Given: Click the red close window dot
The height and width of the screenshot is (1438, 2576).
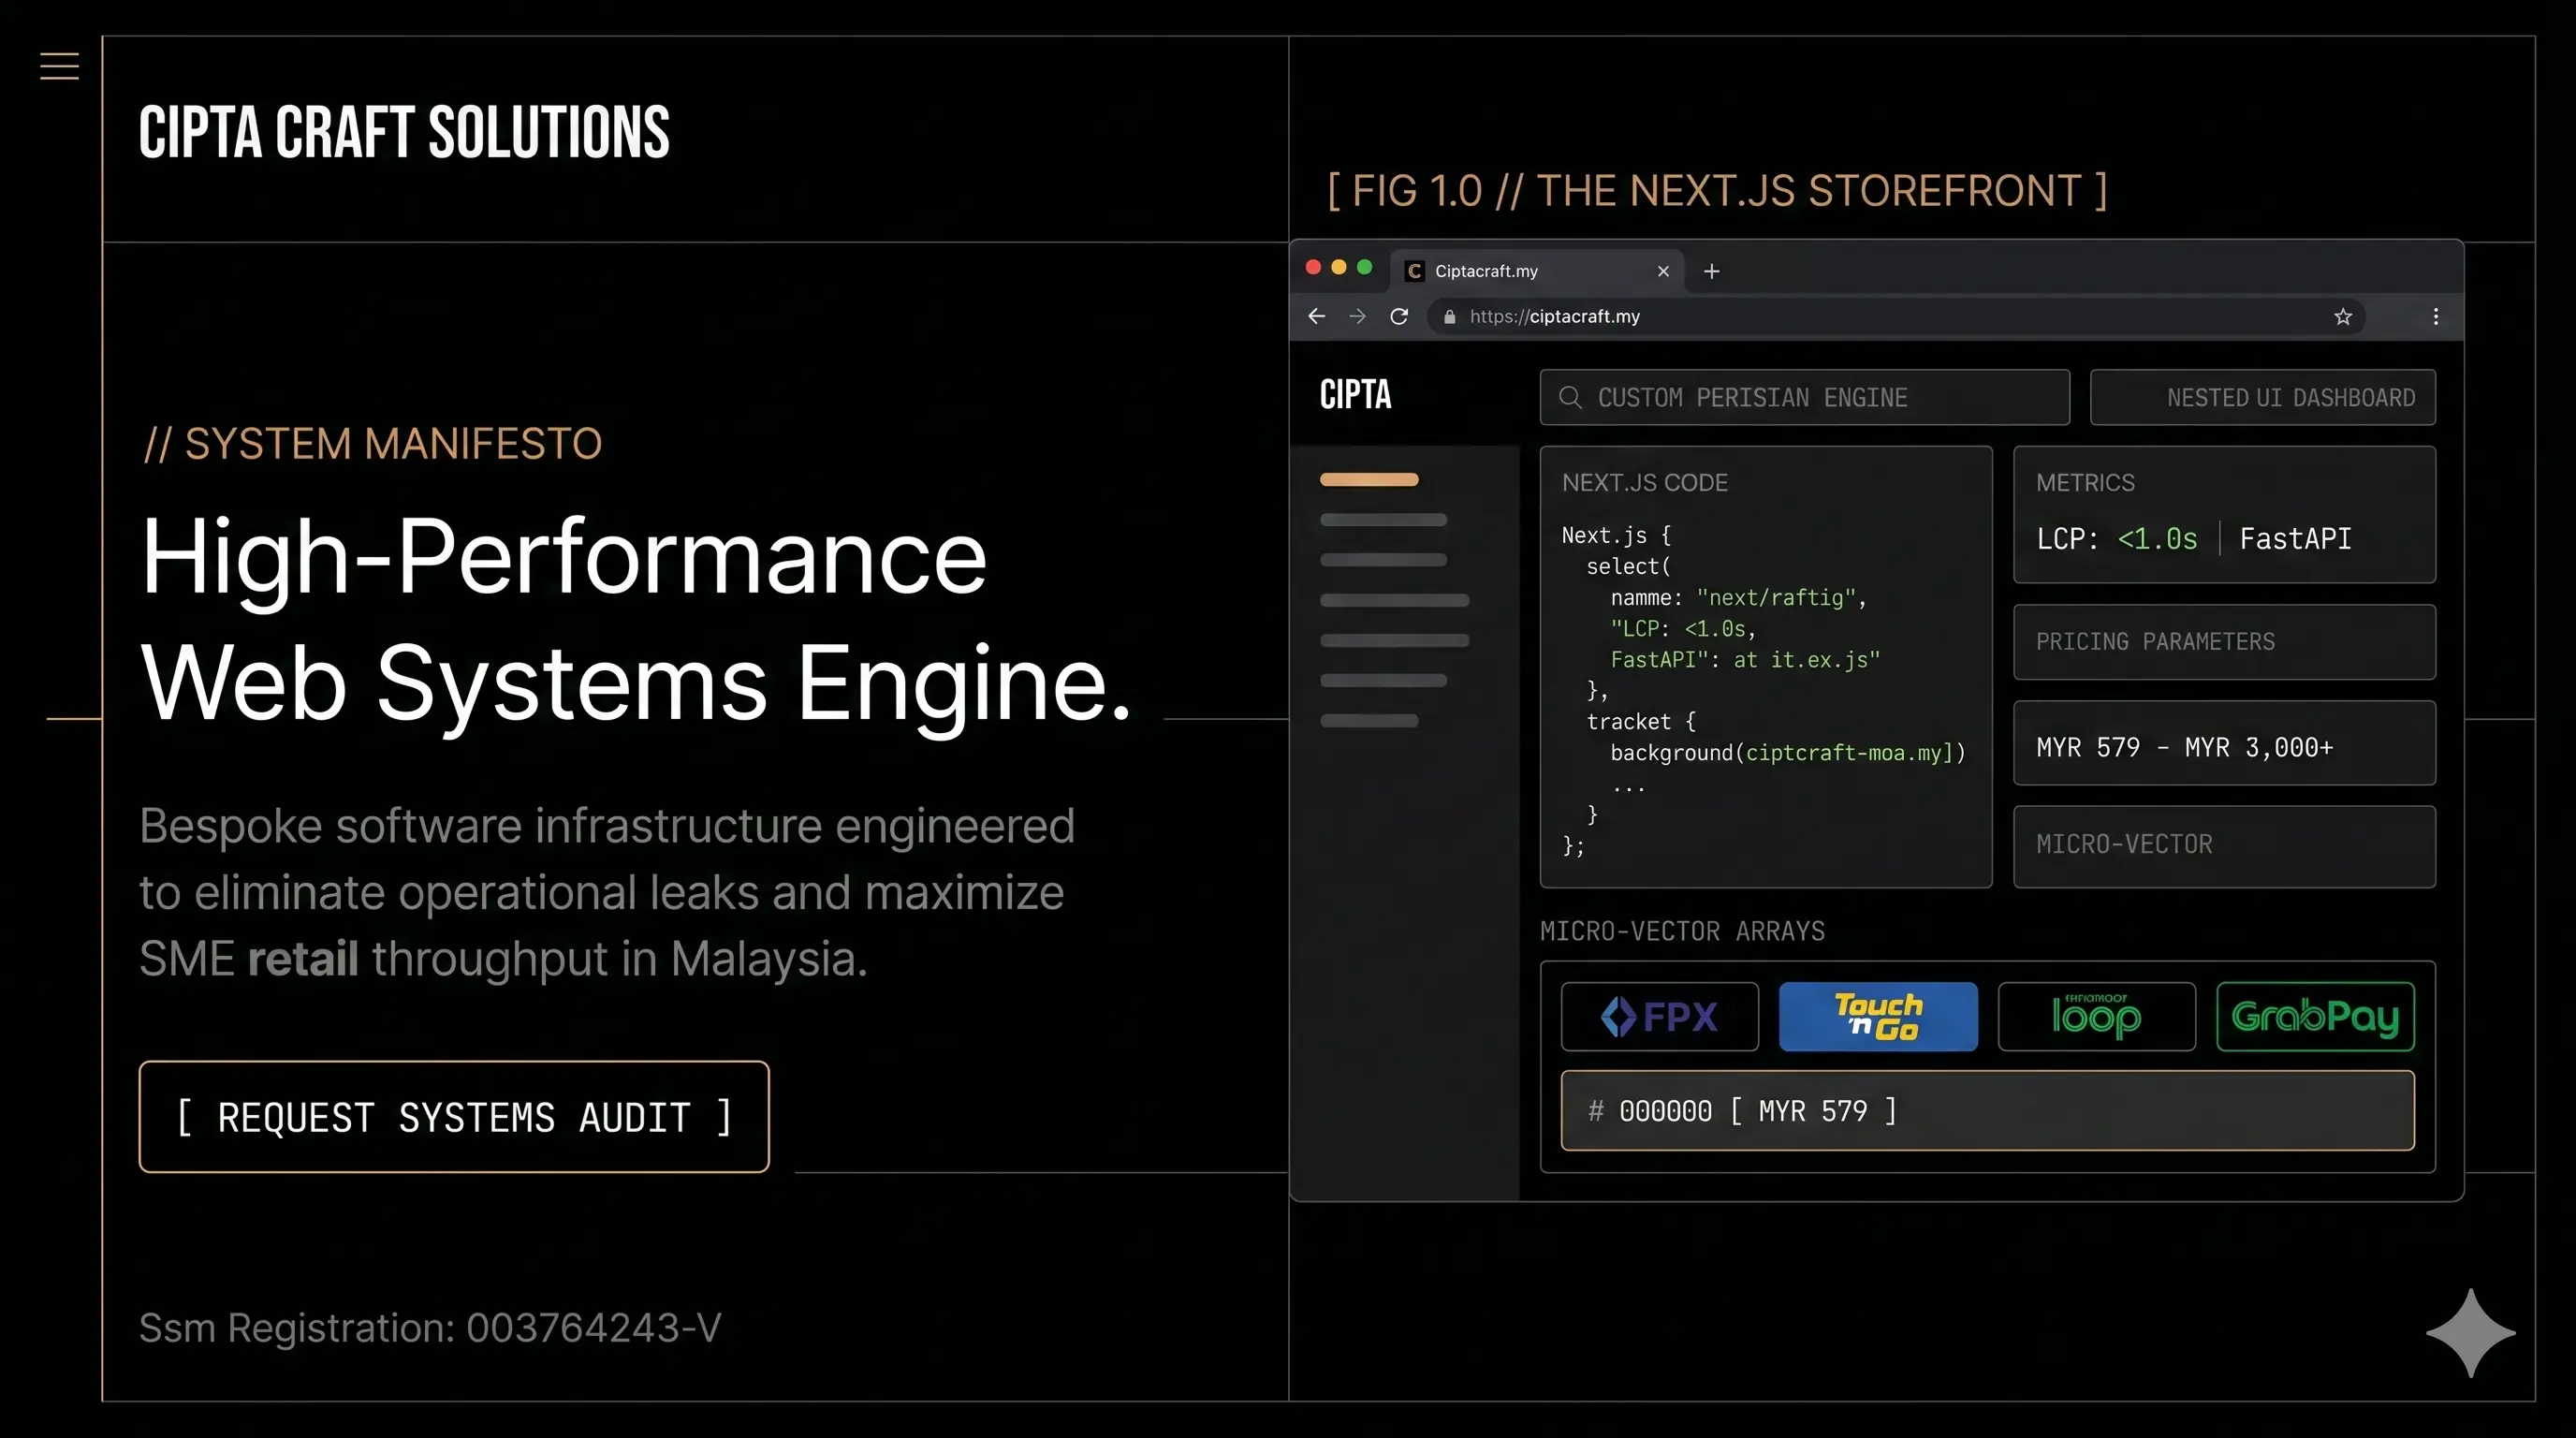Looking at the screenshot, I should coord(1313,267).
